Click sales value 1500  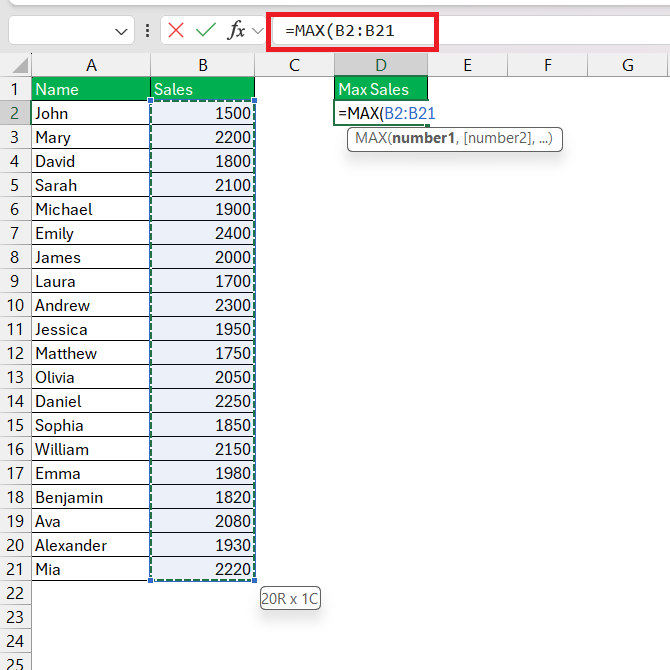click(203, 113)
